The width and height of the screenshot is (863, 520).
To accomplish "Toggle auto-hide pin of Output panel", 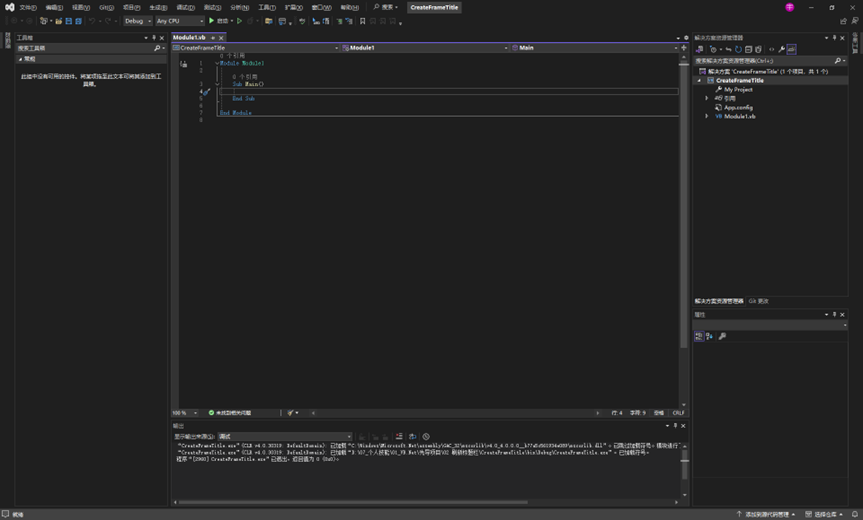I will click(x=675, y=426).
